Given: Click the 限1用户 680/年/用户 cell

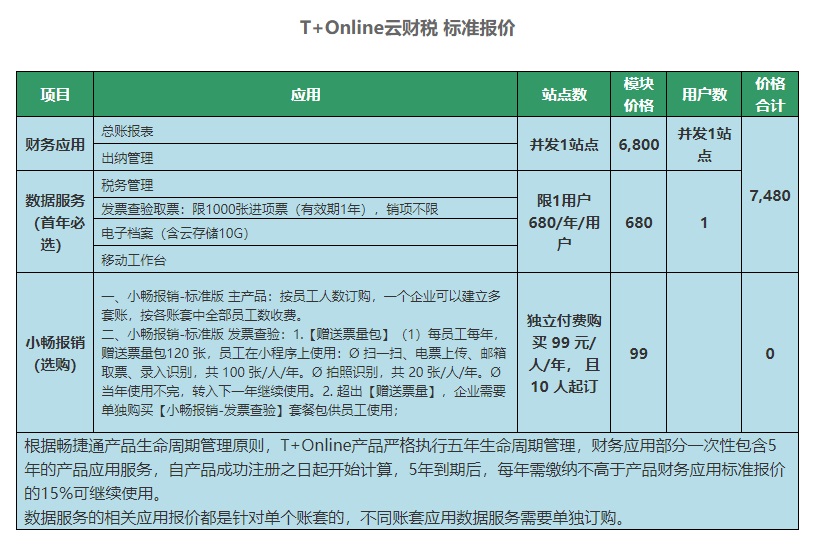Looking at the screenshot, I should click(564, 222).
